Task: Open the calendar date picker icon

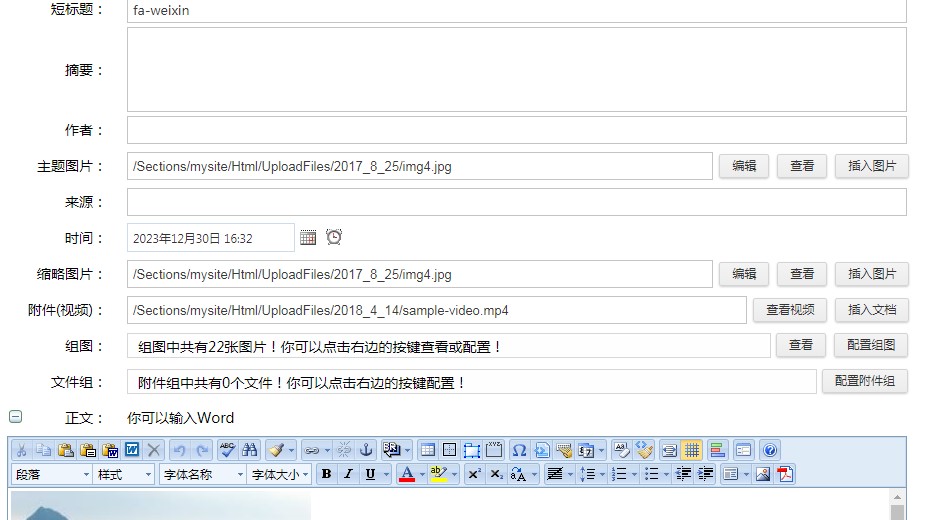Action: point(308,238)
